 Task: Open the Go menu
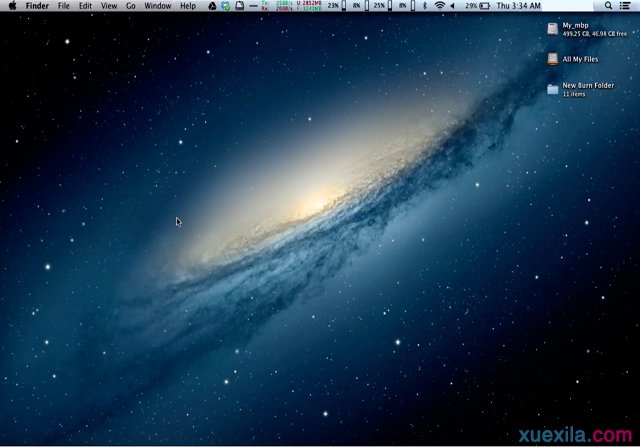point(131,6)
